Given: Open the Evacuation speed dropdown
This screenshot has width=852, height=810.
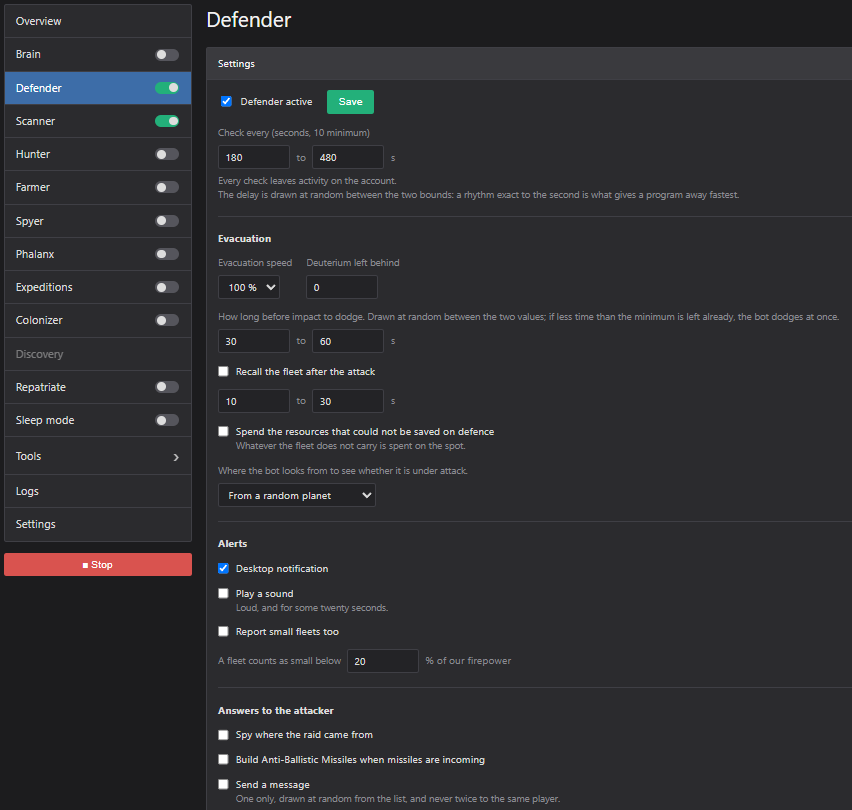Looking at the screenshot, I should (249, 287).
